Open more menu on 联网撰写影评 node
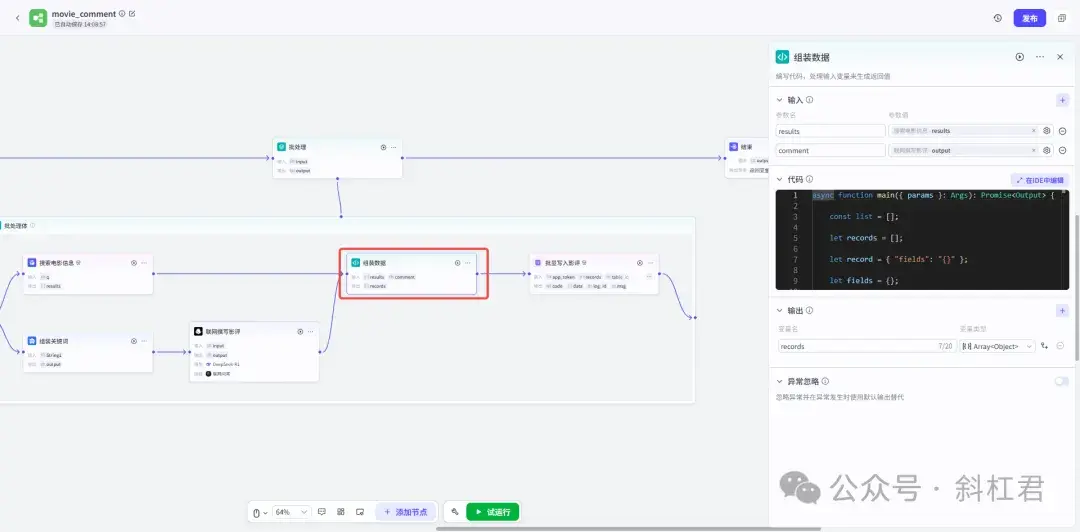 point(311,331)
